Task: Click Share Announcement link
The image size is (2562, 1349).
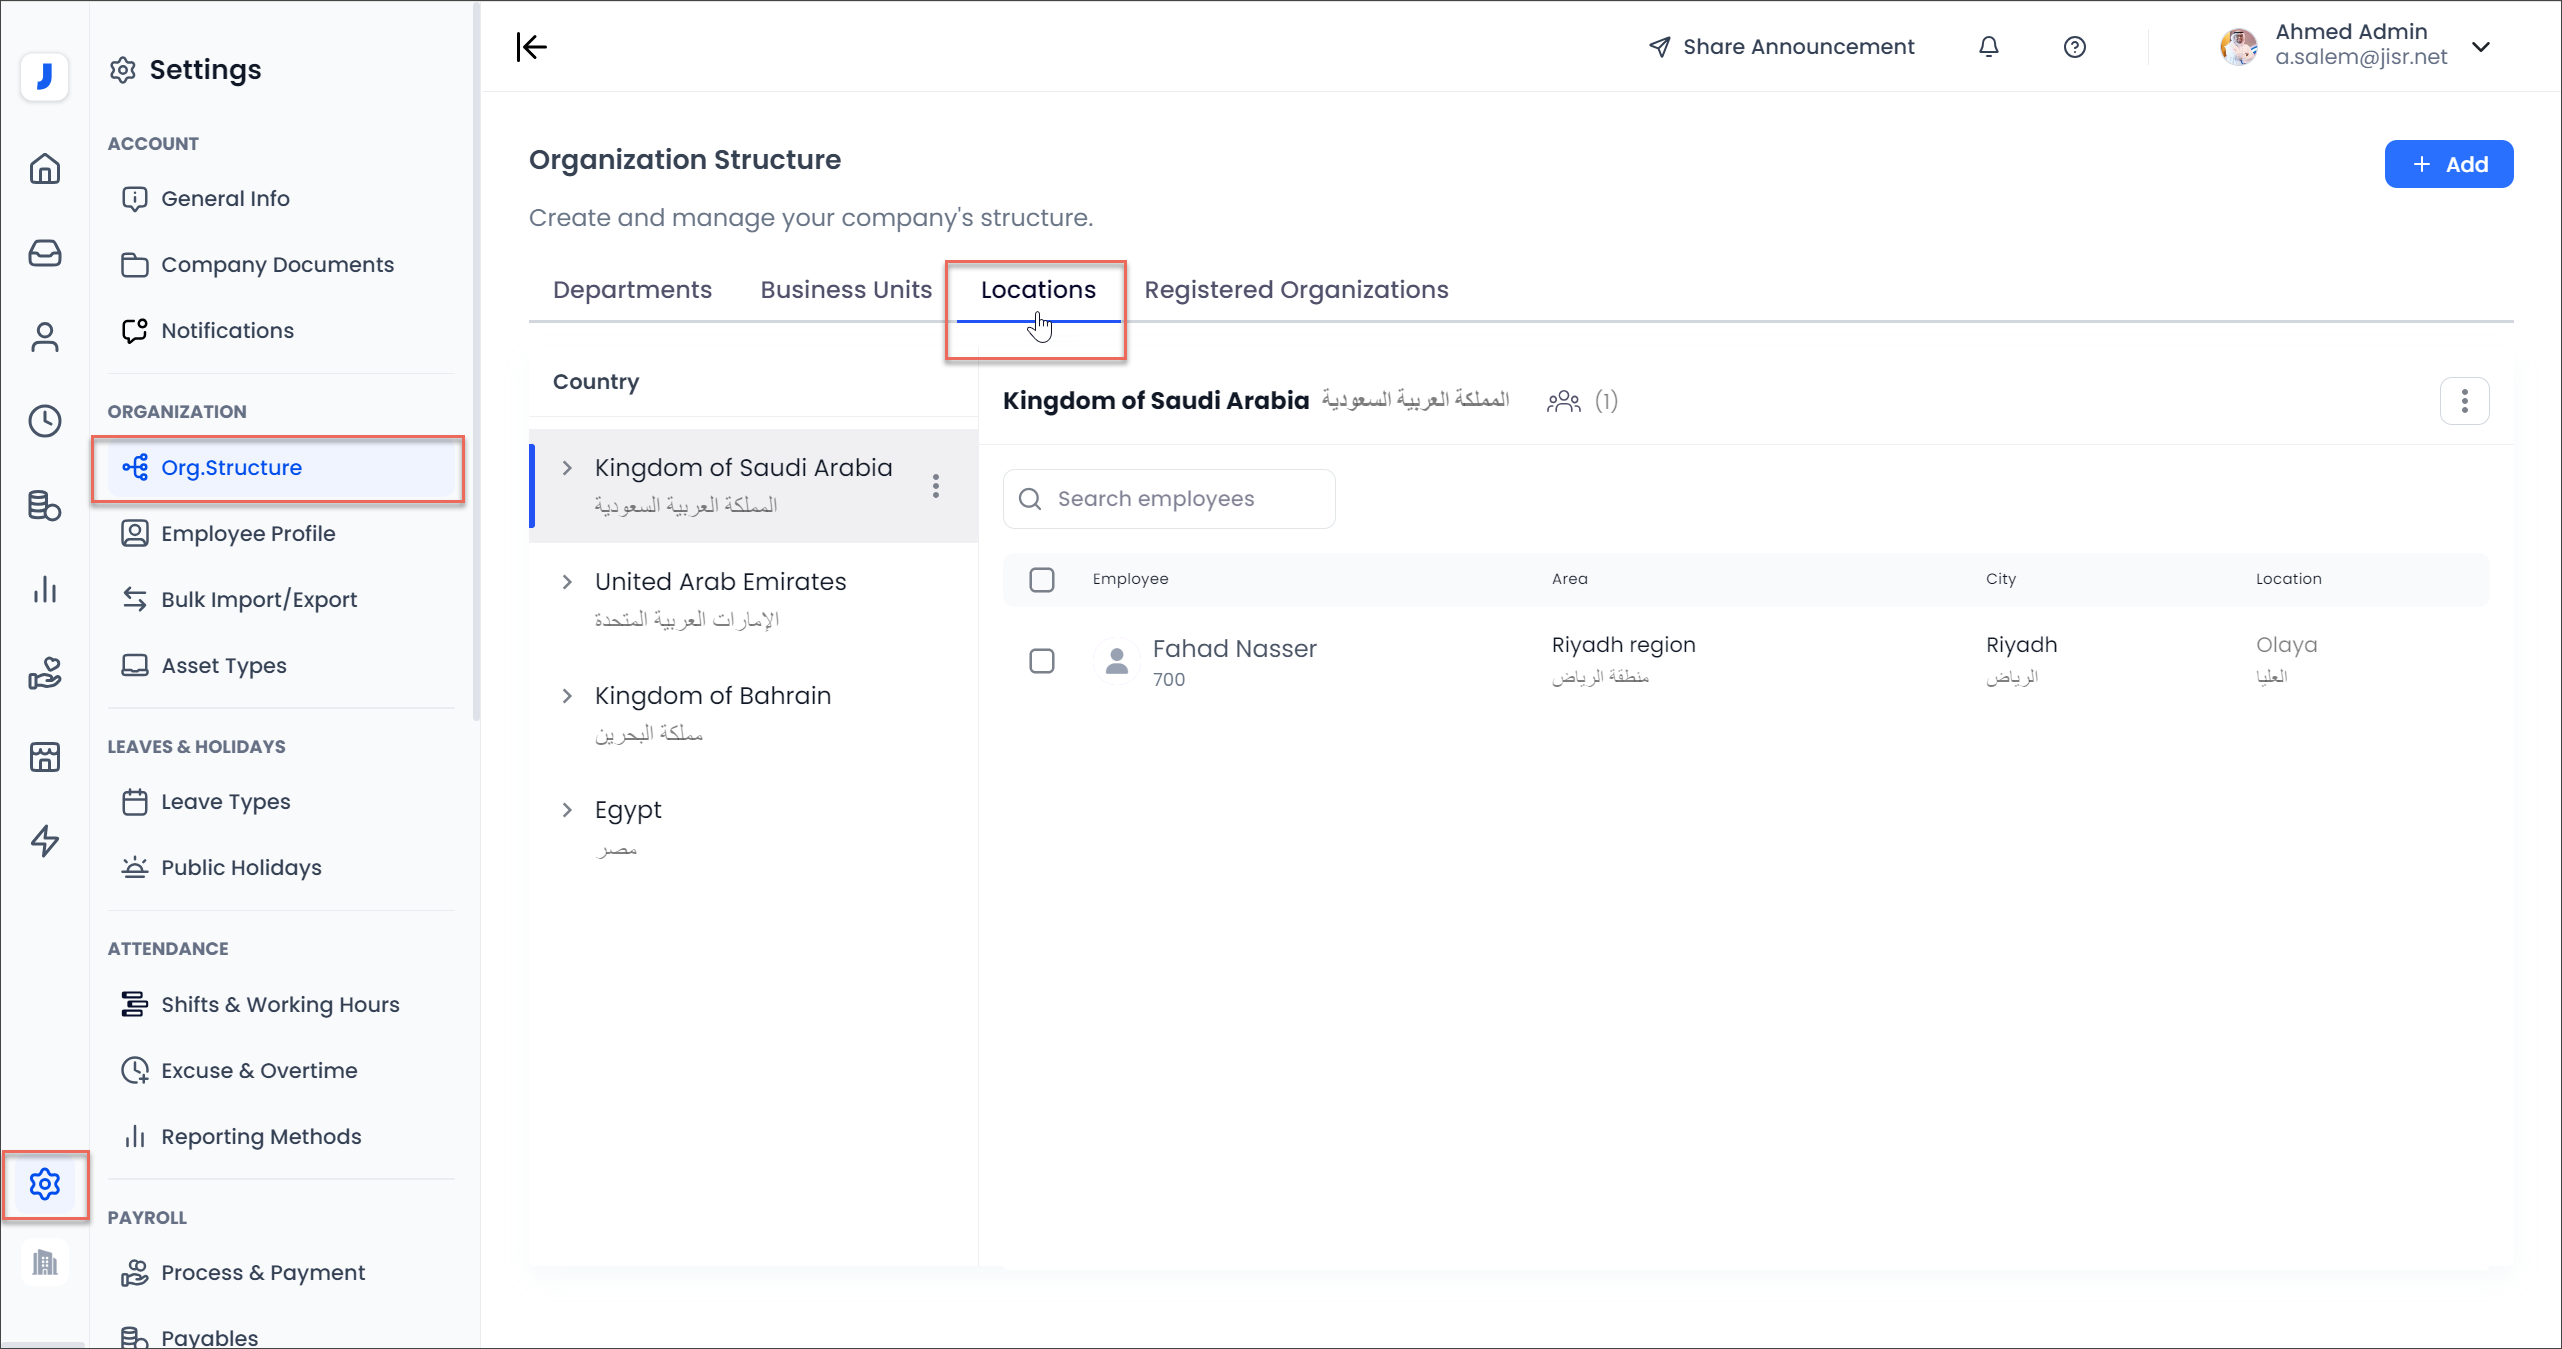Action: coord(1781,47)
